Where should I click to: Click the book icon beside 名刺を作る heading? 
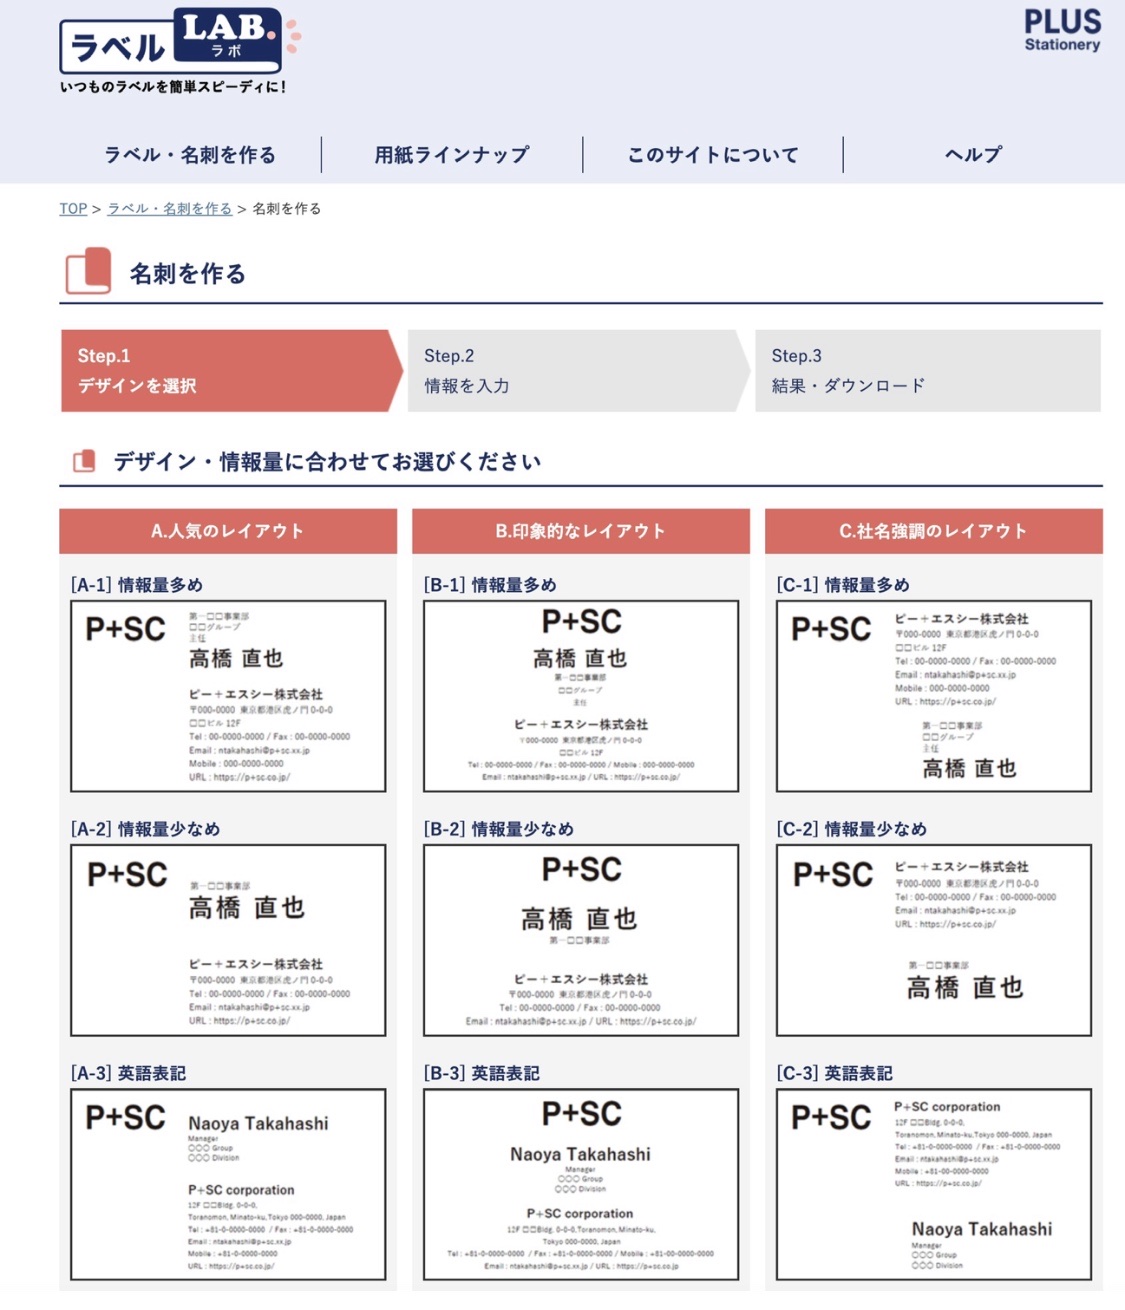point(88,272)
